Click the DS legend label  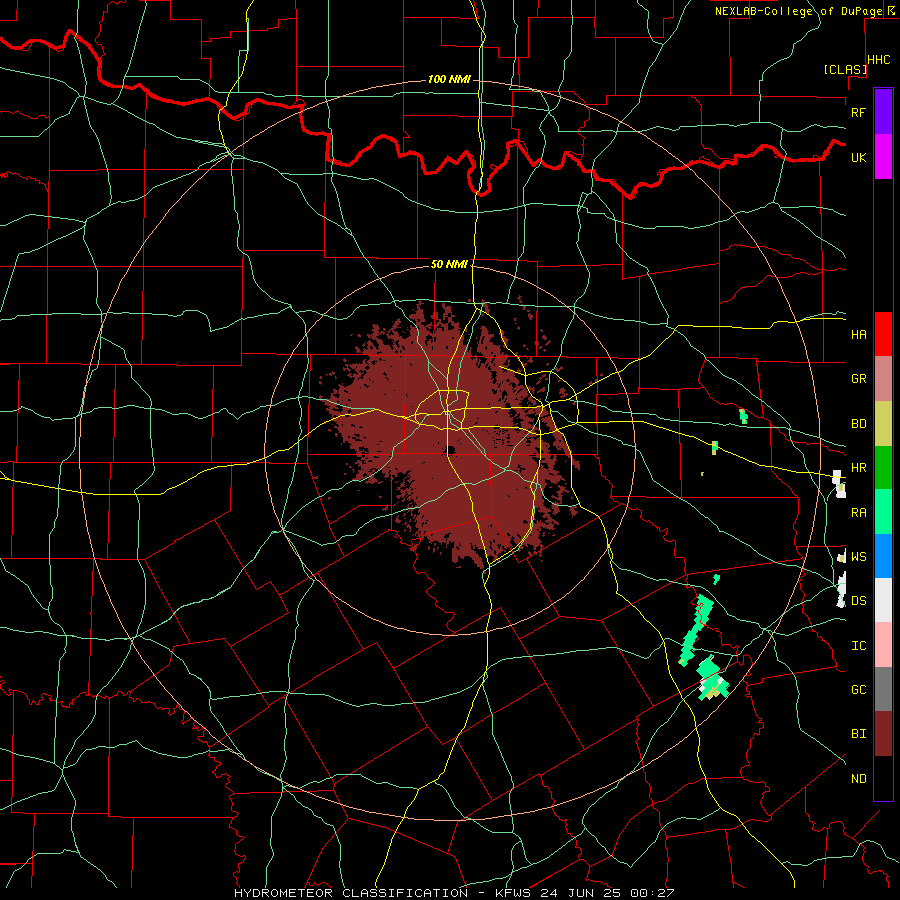(858, 601)
